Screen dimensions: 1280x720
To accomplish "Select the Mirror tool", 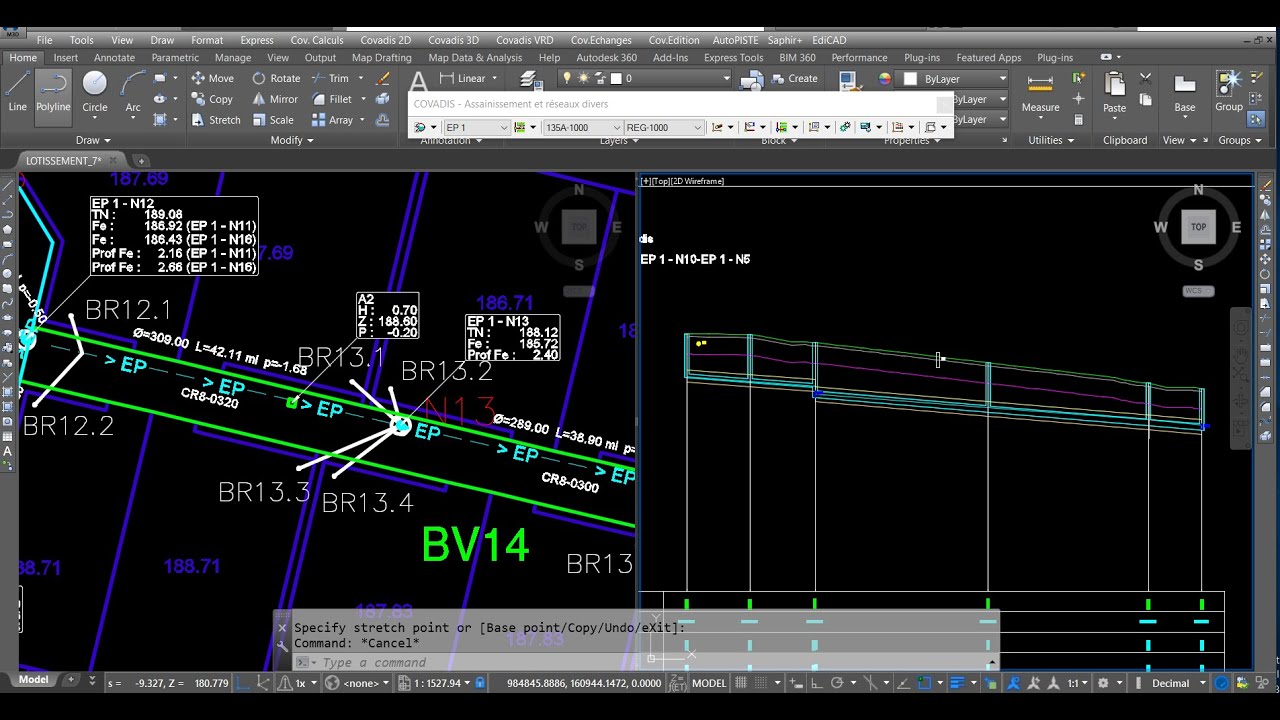I will coord(275,99).
